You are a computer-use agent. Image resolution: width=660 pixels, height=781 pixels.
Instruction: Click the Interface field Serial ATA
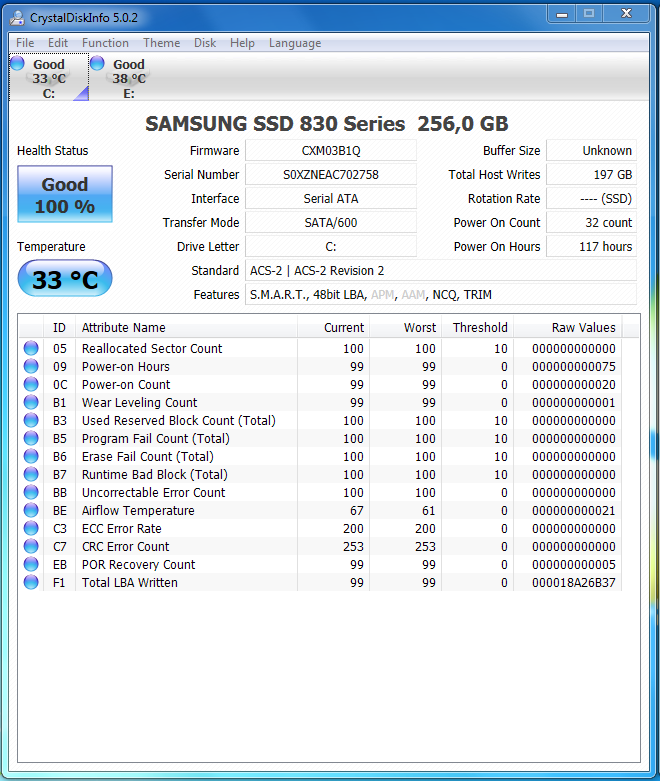(331, 198)
